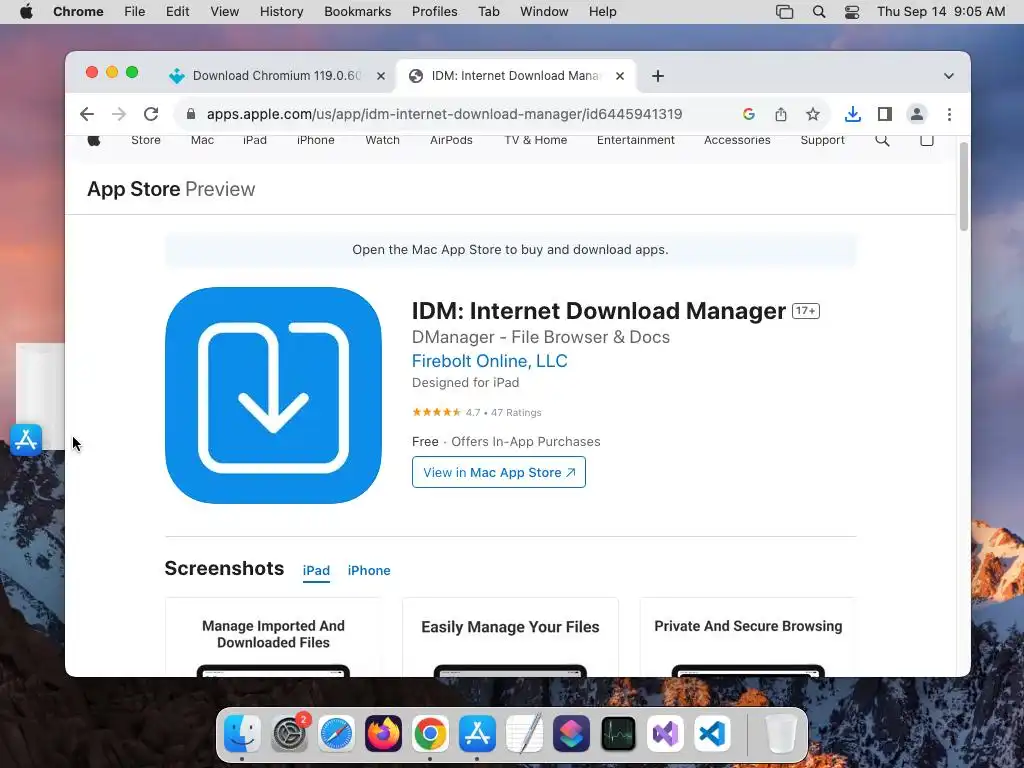This screenshot has width=1024, height=768.
Task: Launch Firefox from the Dock
Action: tap(383, 733)
